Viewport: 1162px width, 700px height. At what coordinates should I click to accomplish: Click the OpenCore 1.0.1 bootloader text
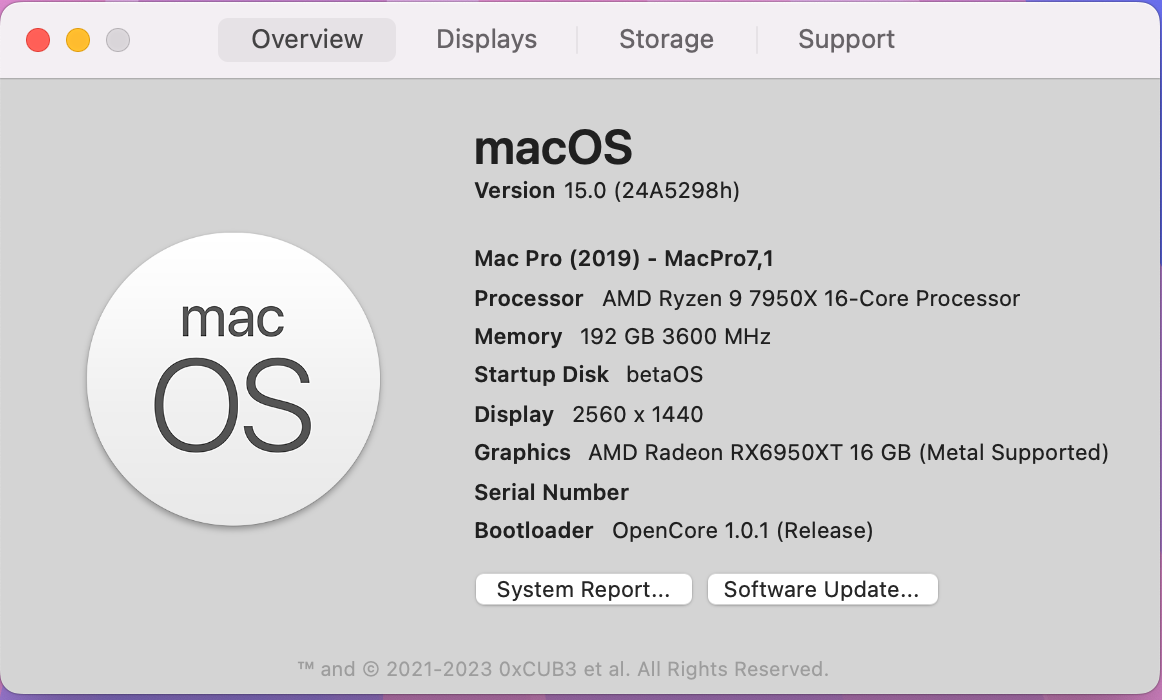tap(742, 531)
